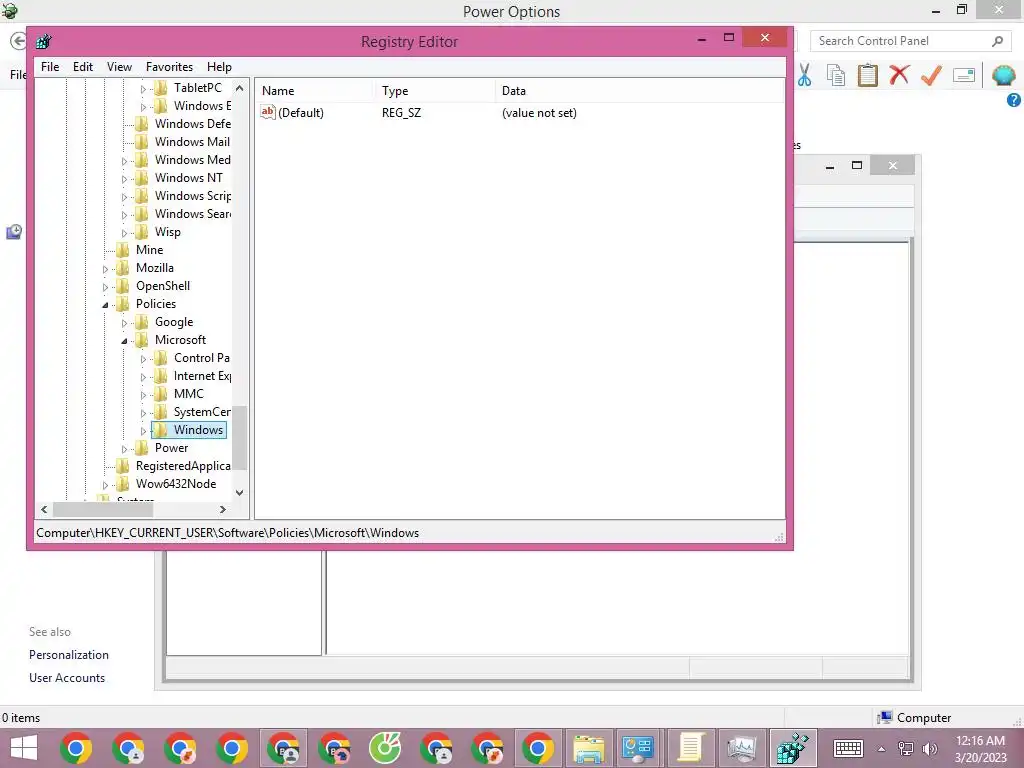Click the 'REG_SZ' type cell
The image size is (1024, 768).
[x=402, y=113]
